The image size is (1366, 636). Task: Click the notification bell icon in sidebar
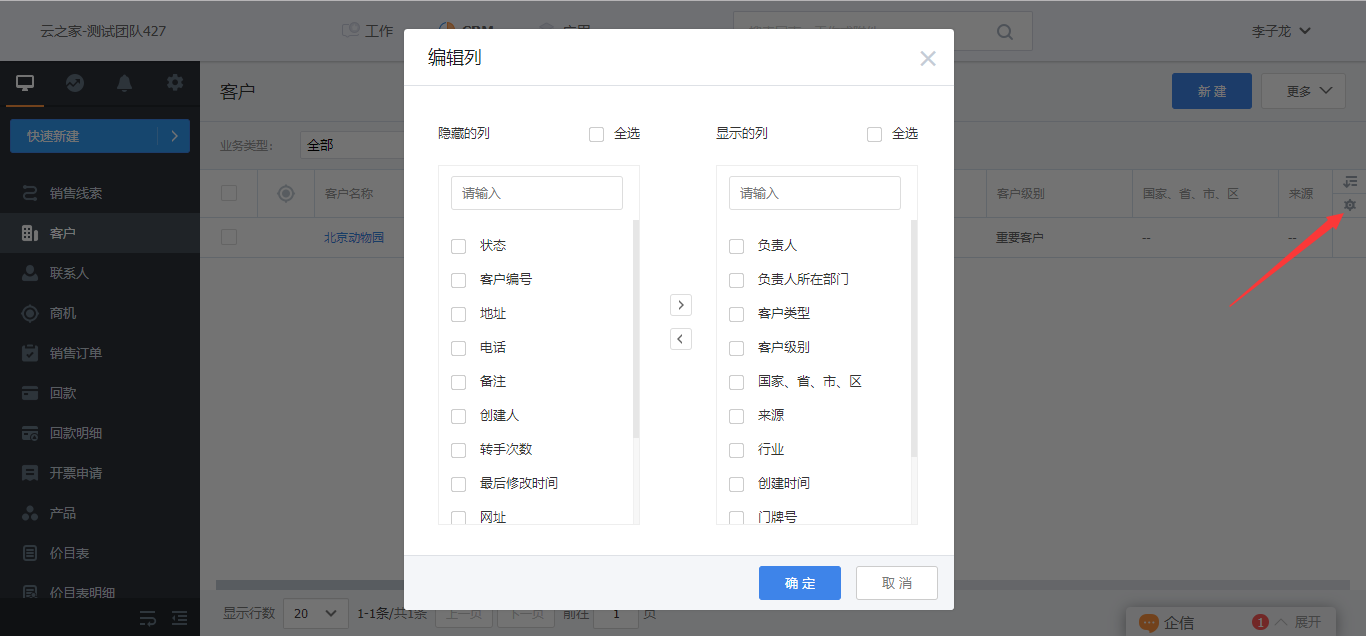(125, 83)
